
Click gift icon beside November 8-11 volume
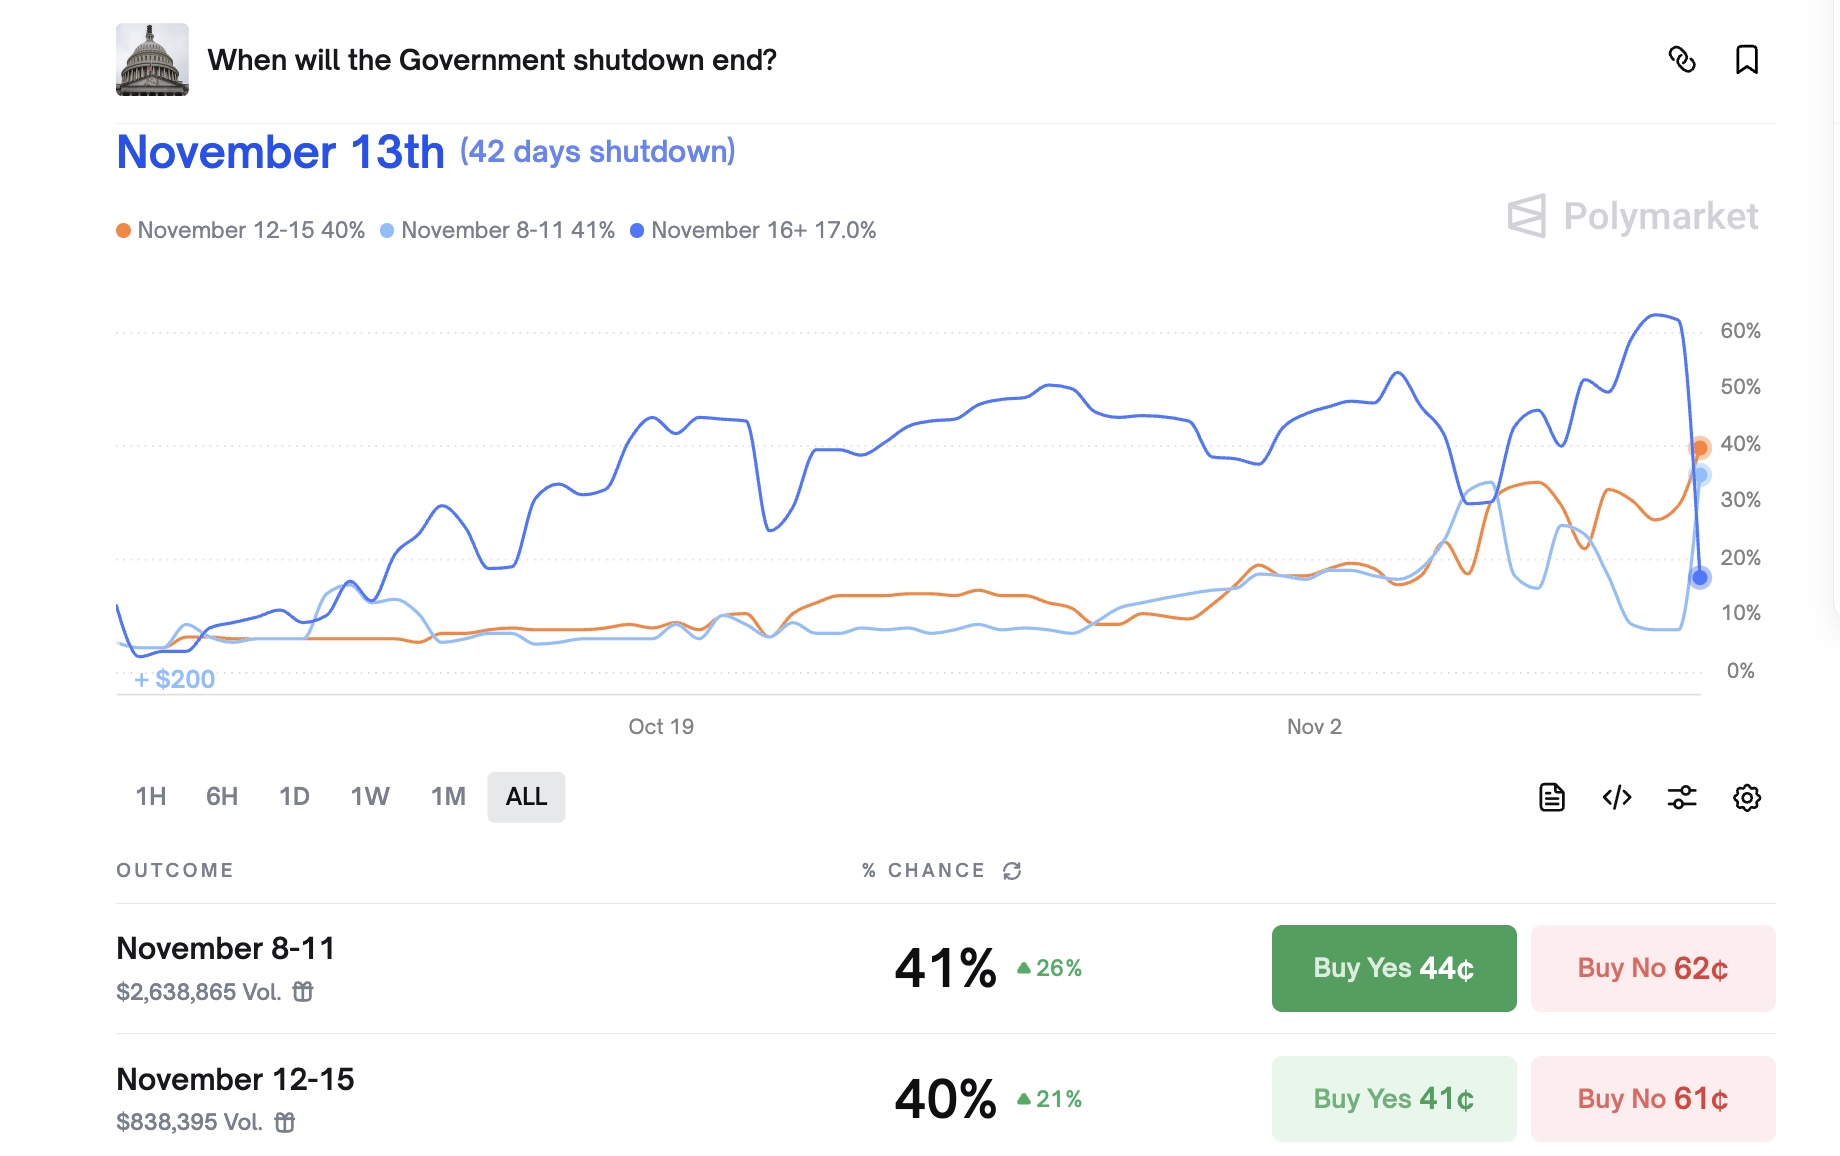pos(303,992)
